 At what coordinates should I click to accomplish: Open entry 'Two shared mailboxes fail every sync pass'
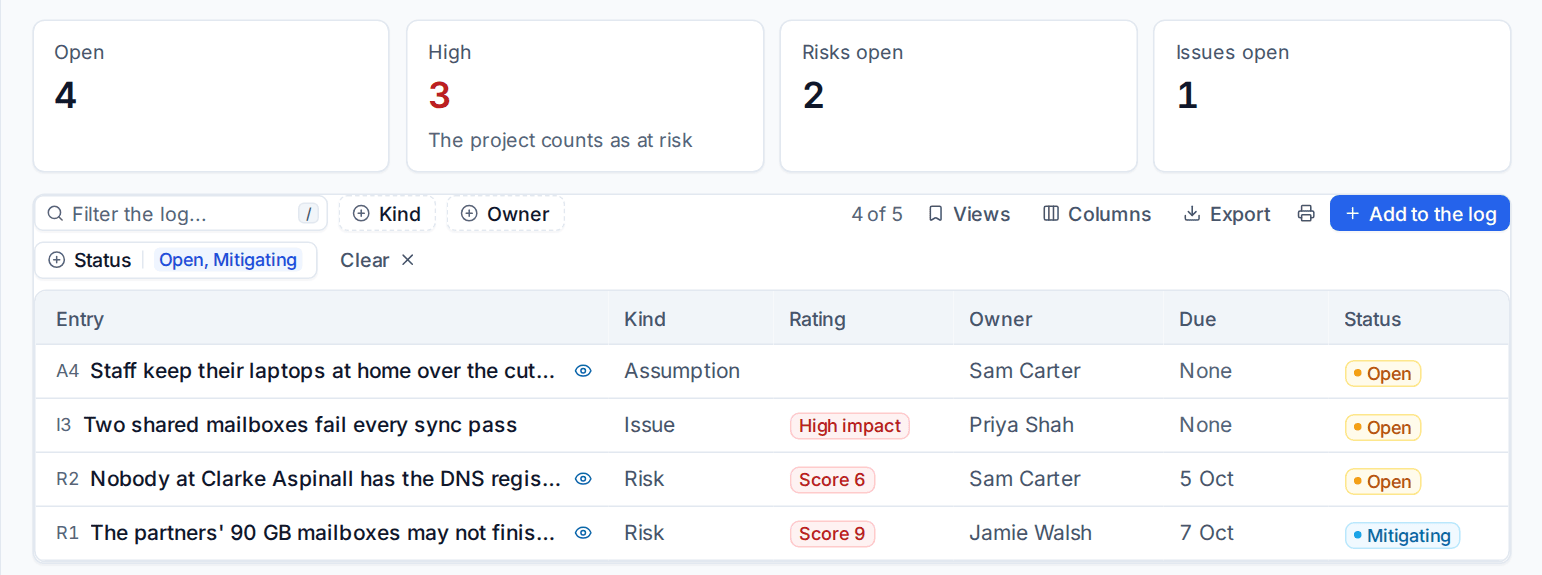(300, 425)
